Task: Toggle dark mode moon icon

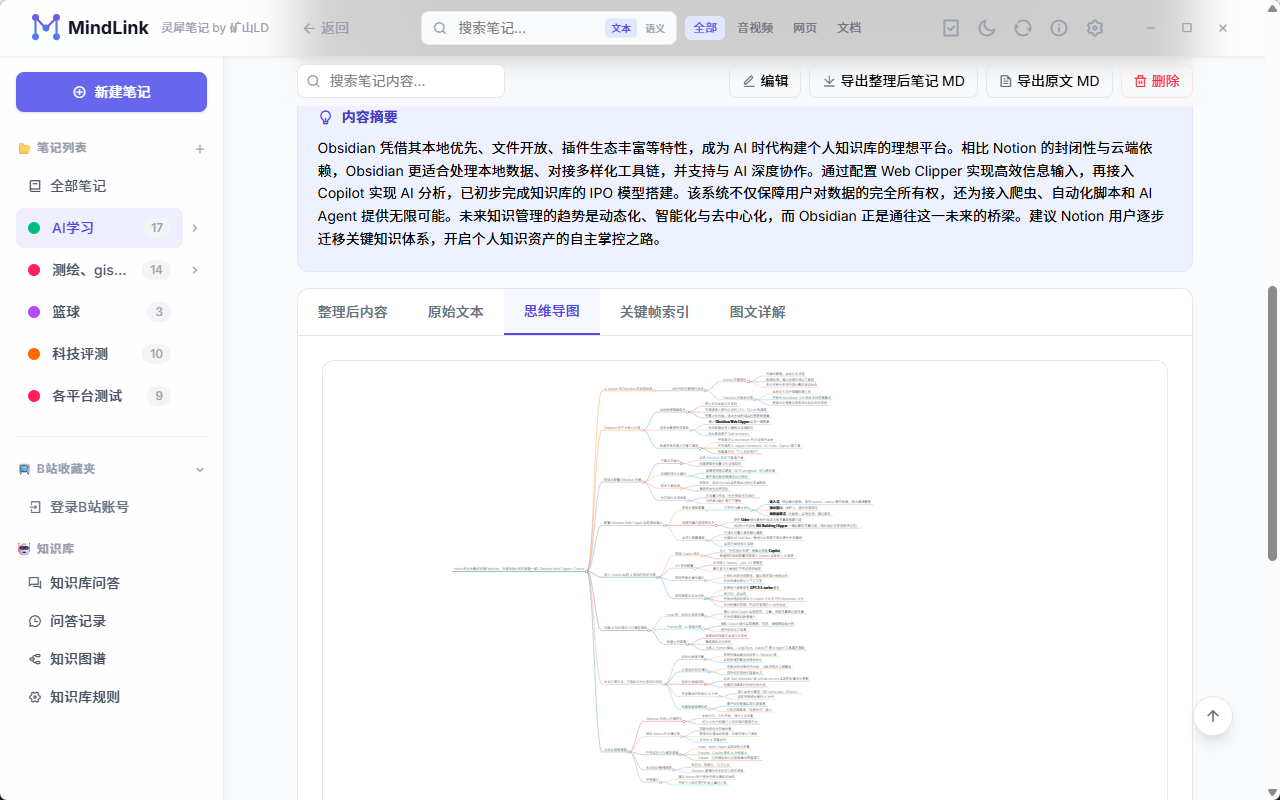Action: [x=987, y=28]
